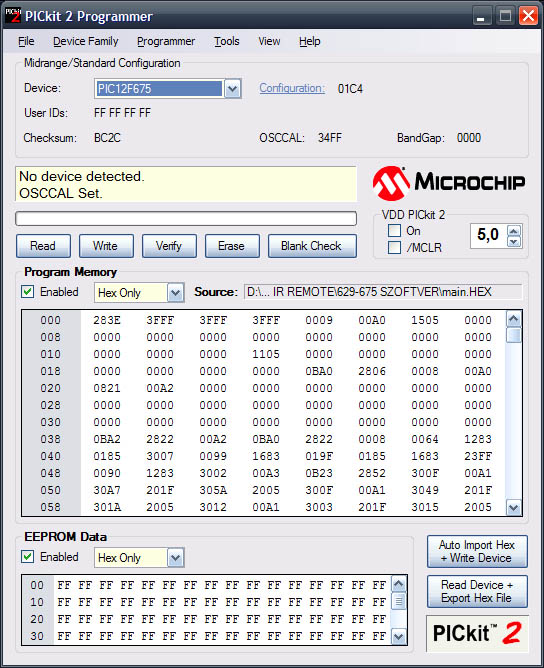Toggle EEPROM Data Enabled checkbox
544x668 pixels.
[x=28, y=557]
